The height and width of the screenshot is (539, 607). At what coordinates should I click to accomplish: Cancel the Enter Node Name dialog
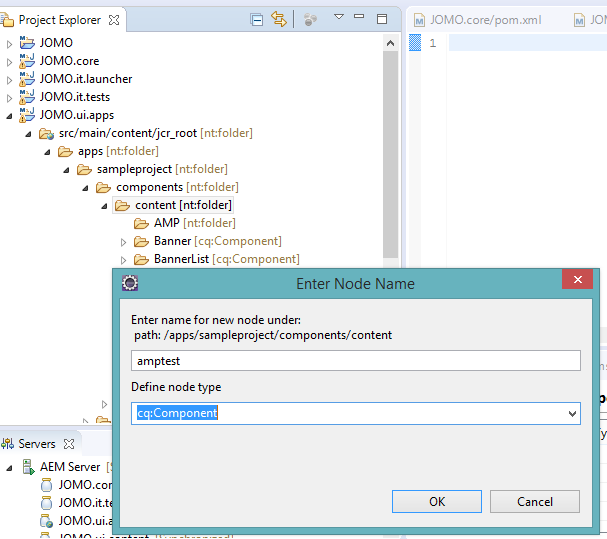pyautogui.click(x=535, y=501)
